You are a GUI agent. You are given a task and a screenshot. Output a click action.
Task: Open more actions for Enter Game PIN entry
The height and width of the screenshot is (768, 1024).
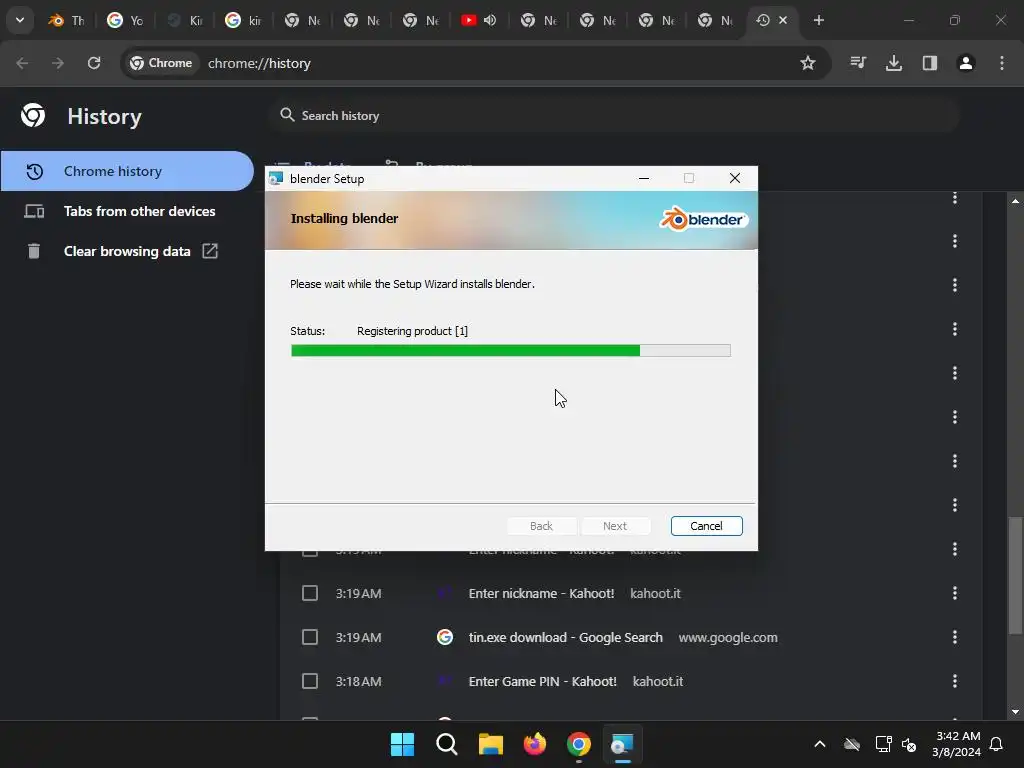[x=955, y=681]
